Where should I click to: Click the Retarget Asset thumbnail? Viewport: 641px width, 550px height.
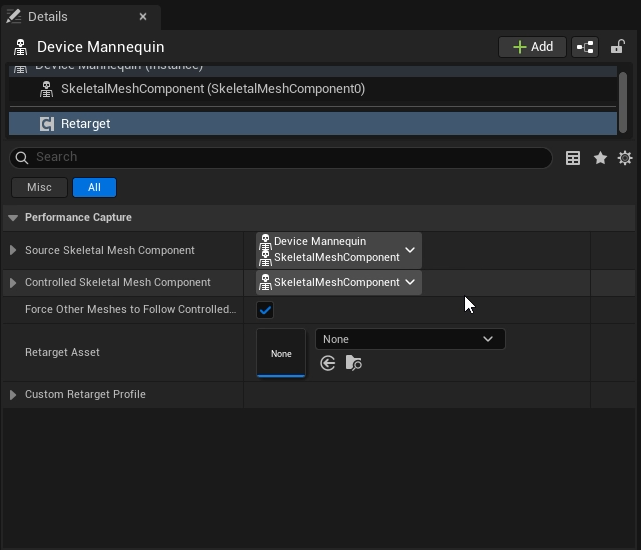pyautogui.click(x=281, y=353)
